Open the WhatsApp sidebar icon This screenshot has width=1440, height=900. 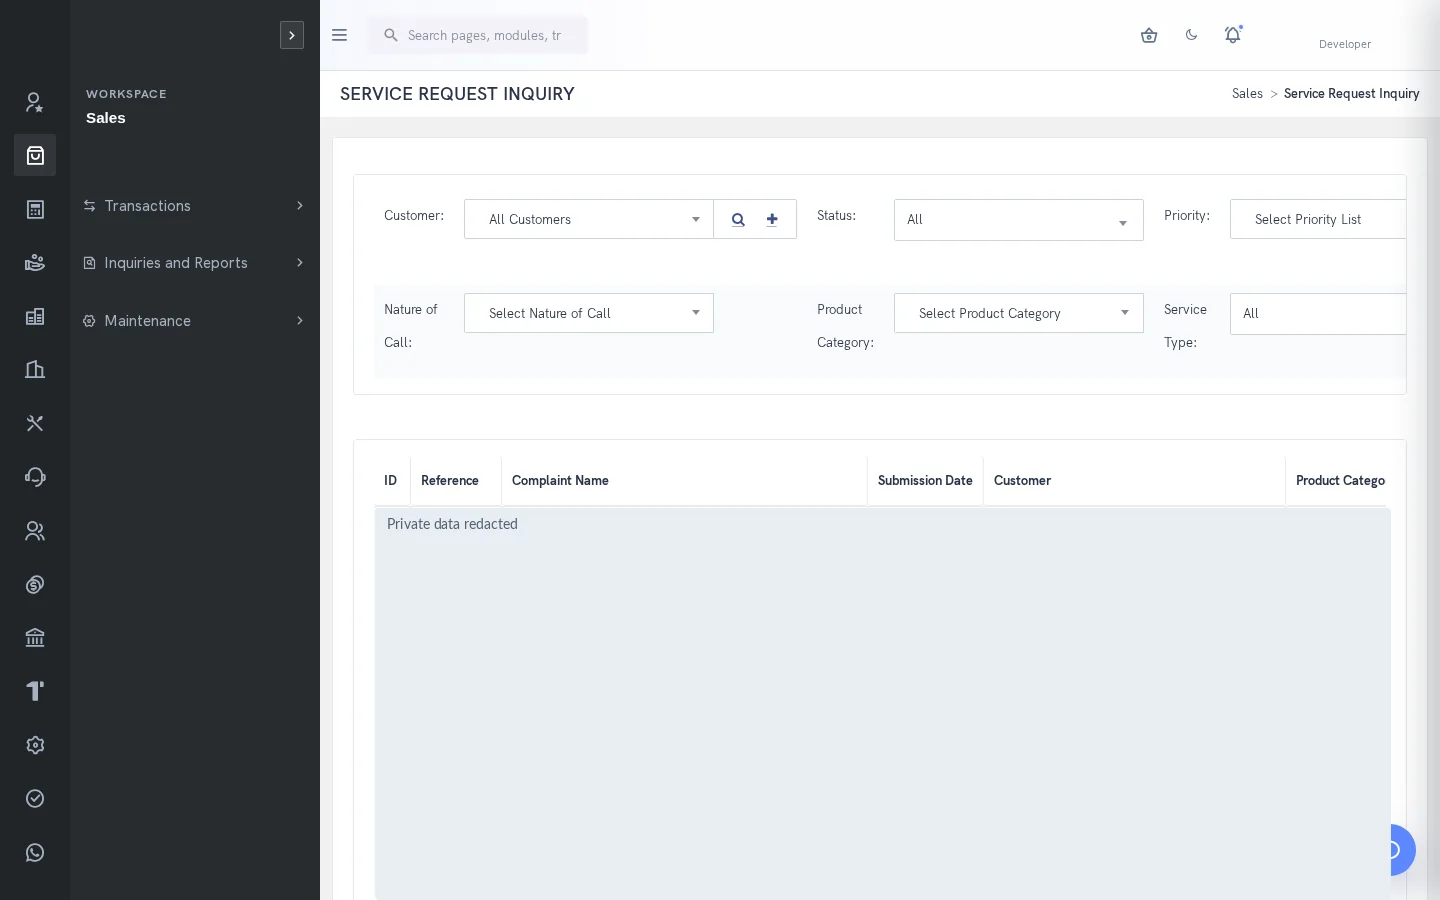(35, 853)
